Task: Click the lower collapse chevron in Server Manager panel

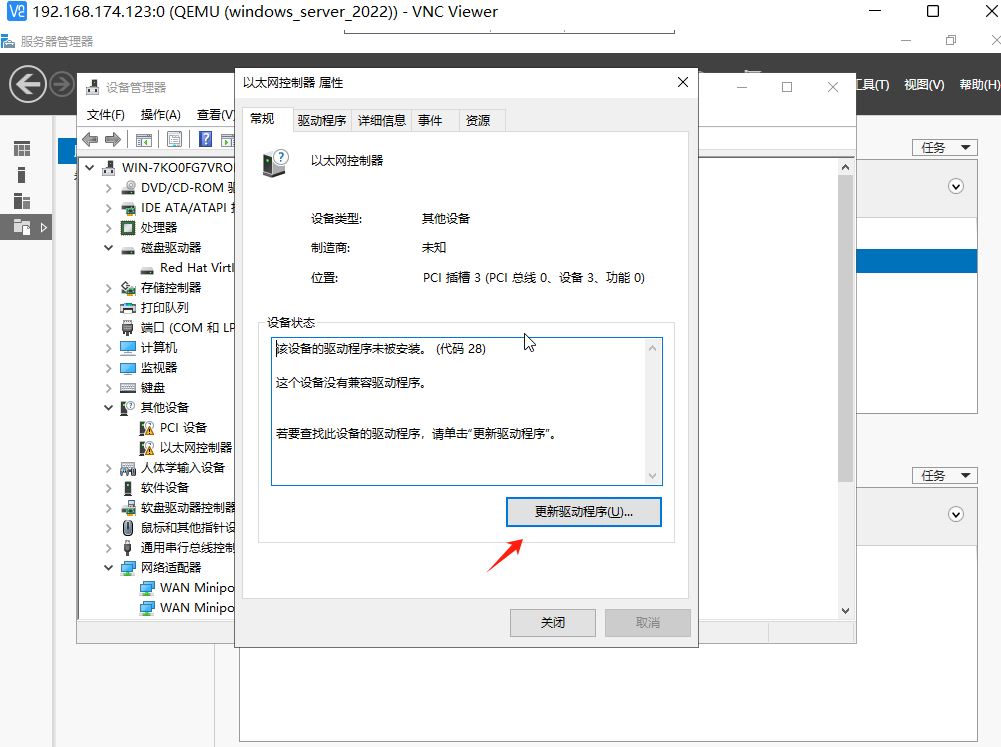Action: click(956, 515)
